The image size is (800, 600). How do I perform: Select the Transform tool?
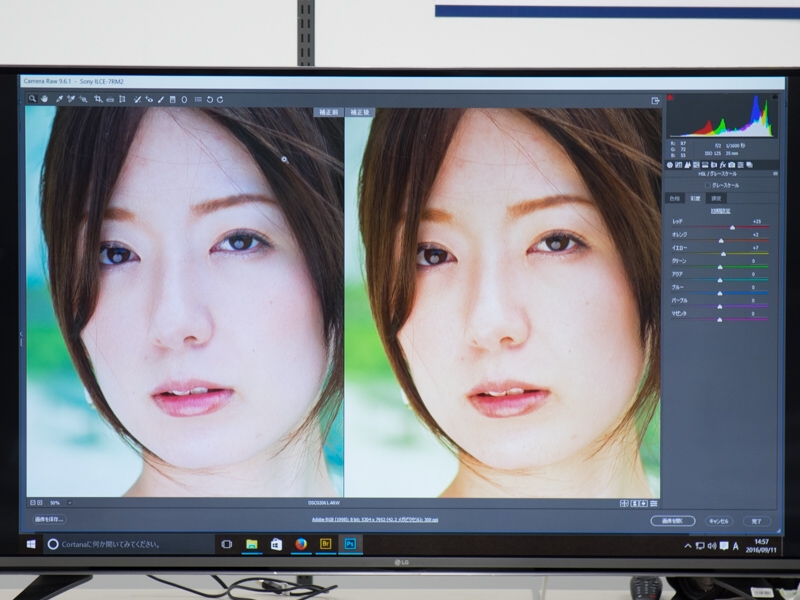122,99
